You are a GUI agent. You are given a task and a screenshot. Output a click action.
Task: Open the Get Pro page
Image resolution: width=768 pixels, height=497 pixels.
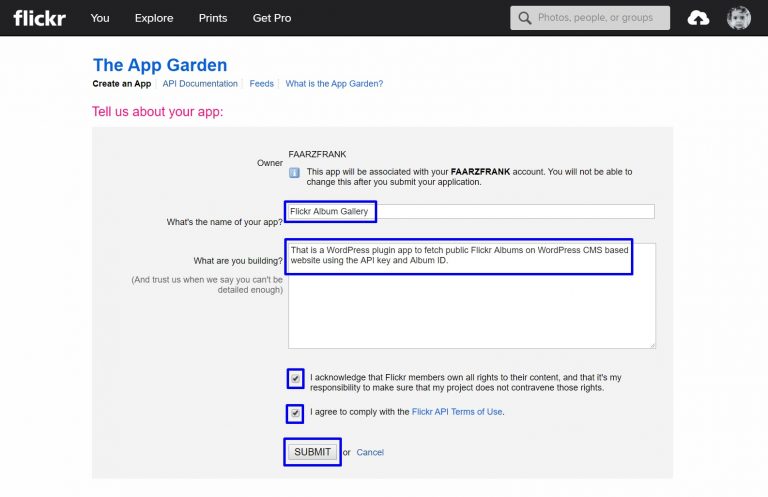click(272, 18)
